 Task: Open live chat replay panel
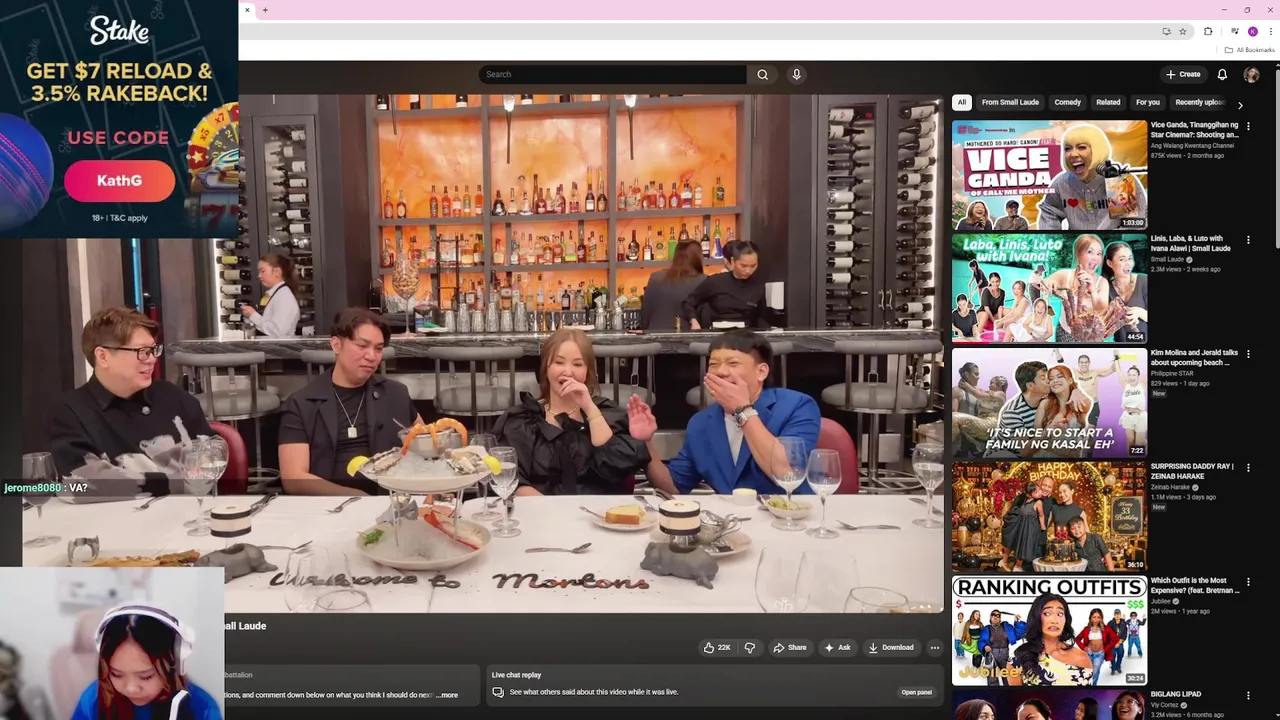(916, 692)
